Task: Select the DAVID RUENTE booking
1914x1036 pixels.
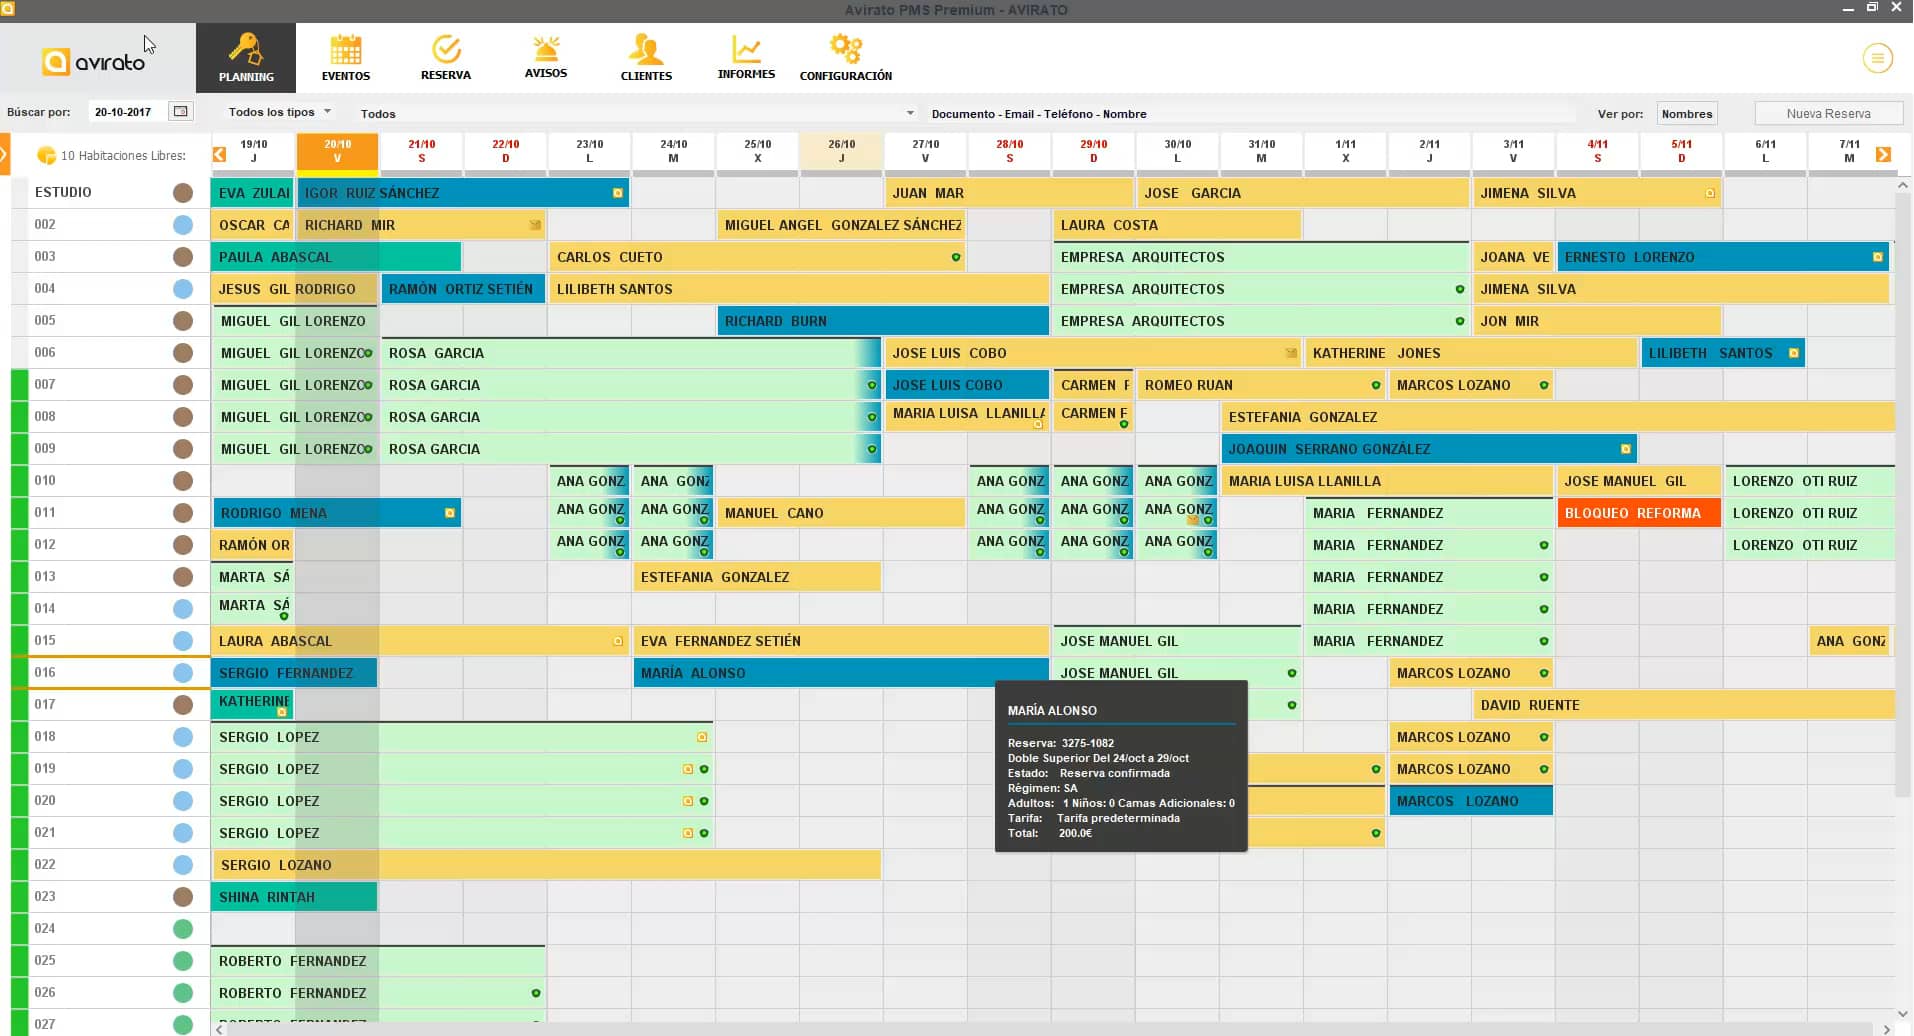Action: pyautogui.click(x=1684, y=705)
